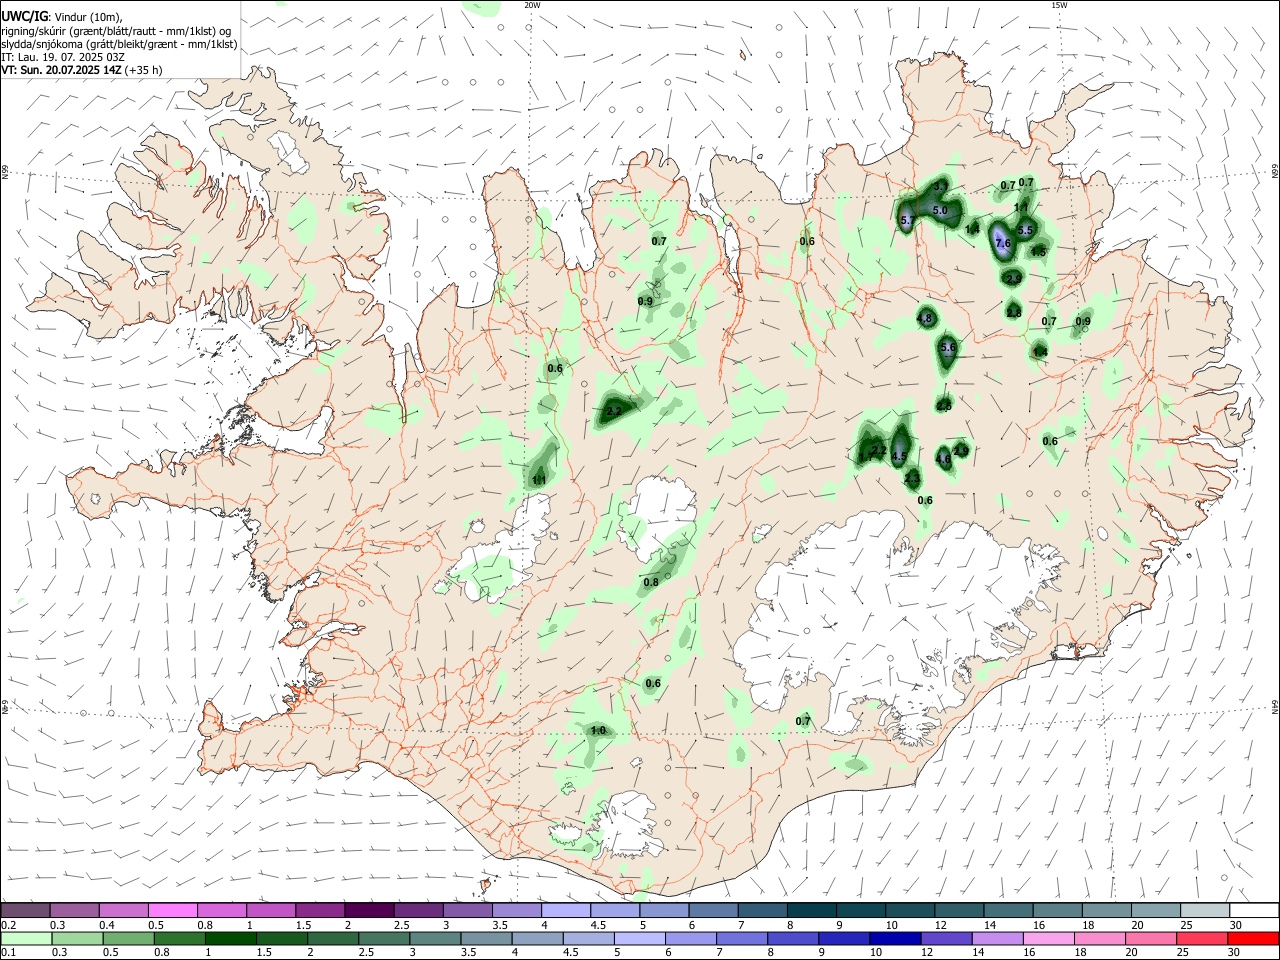Click the 5.6 precipitation value label

tap(948, 347)
